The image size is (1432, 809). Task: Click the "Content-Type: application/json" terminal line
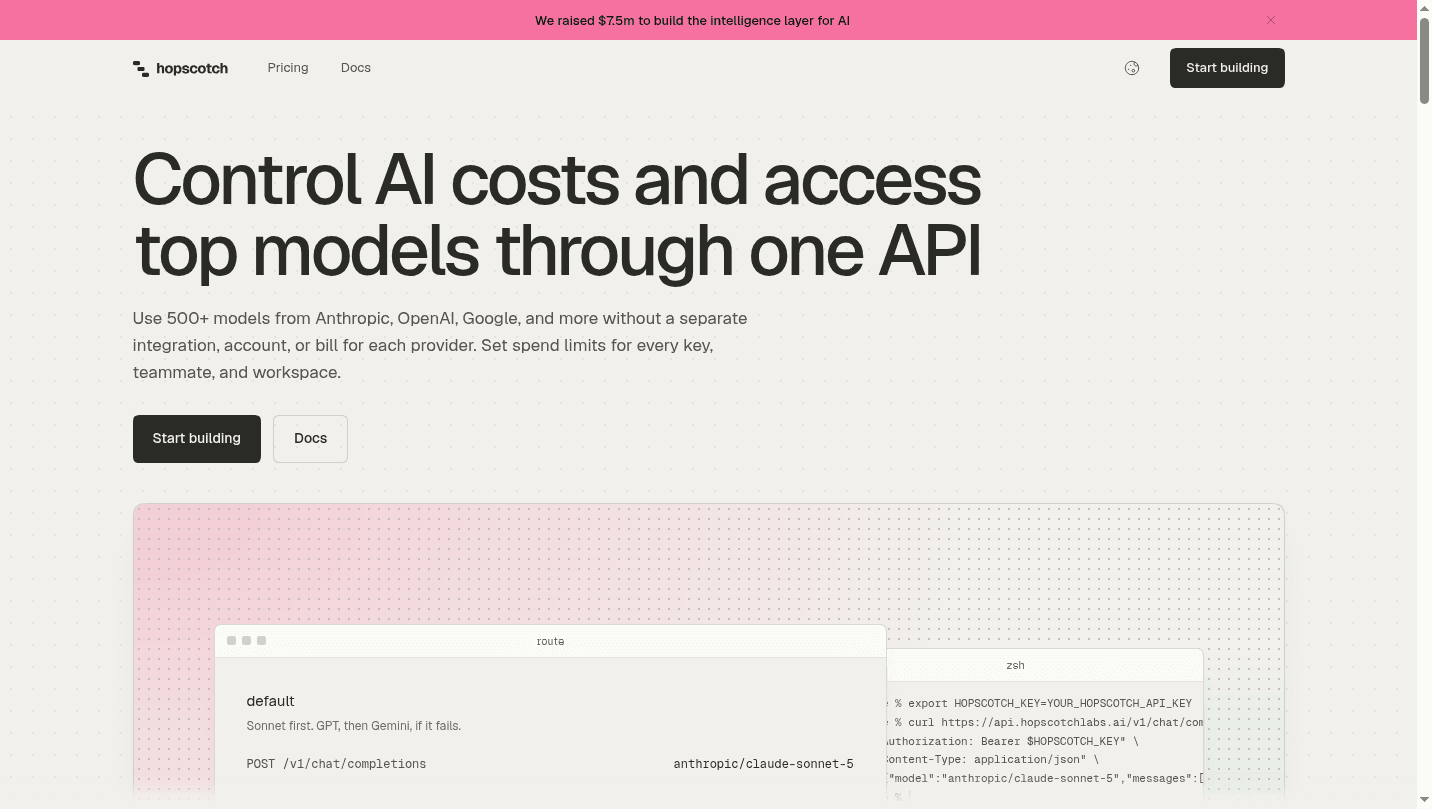(992, 760)
